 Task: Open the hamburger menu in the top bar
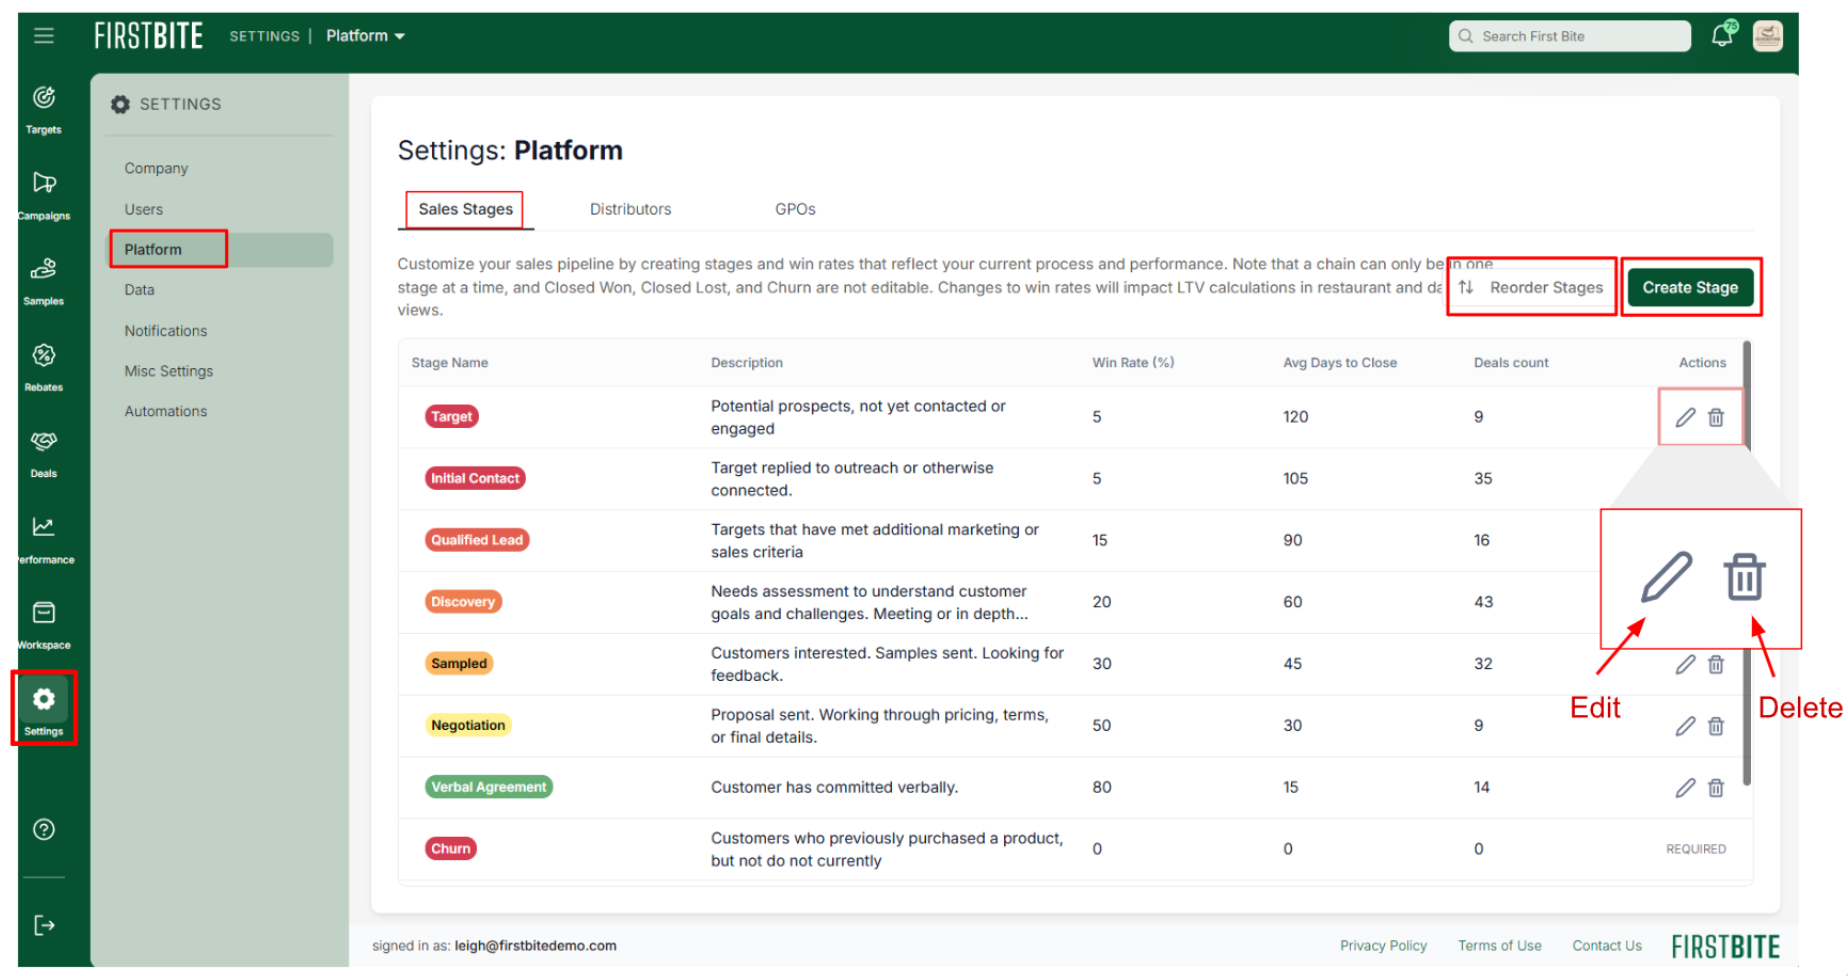pos(43,36)
